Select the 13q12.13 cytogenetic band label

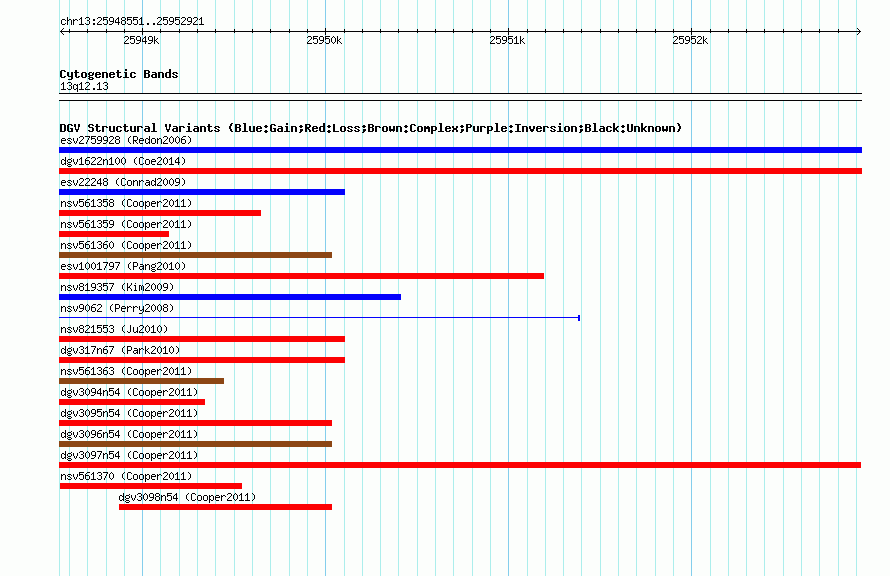coord(84,86)
